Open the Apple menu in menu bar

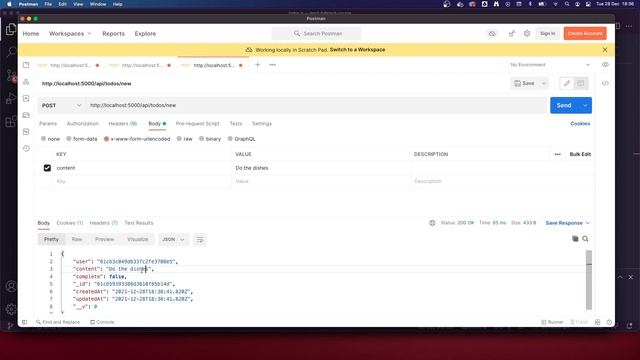coord(9,4)
